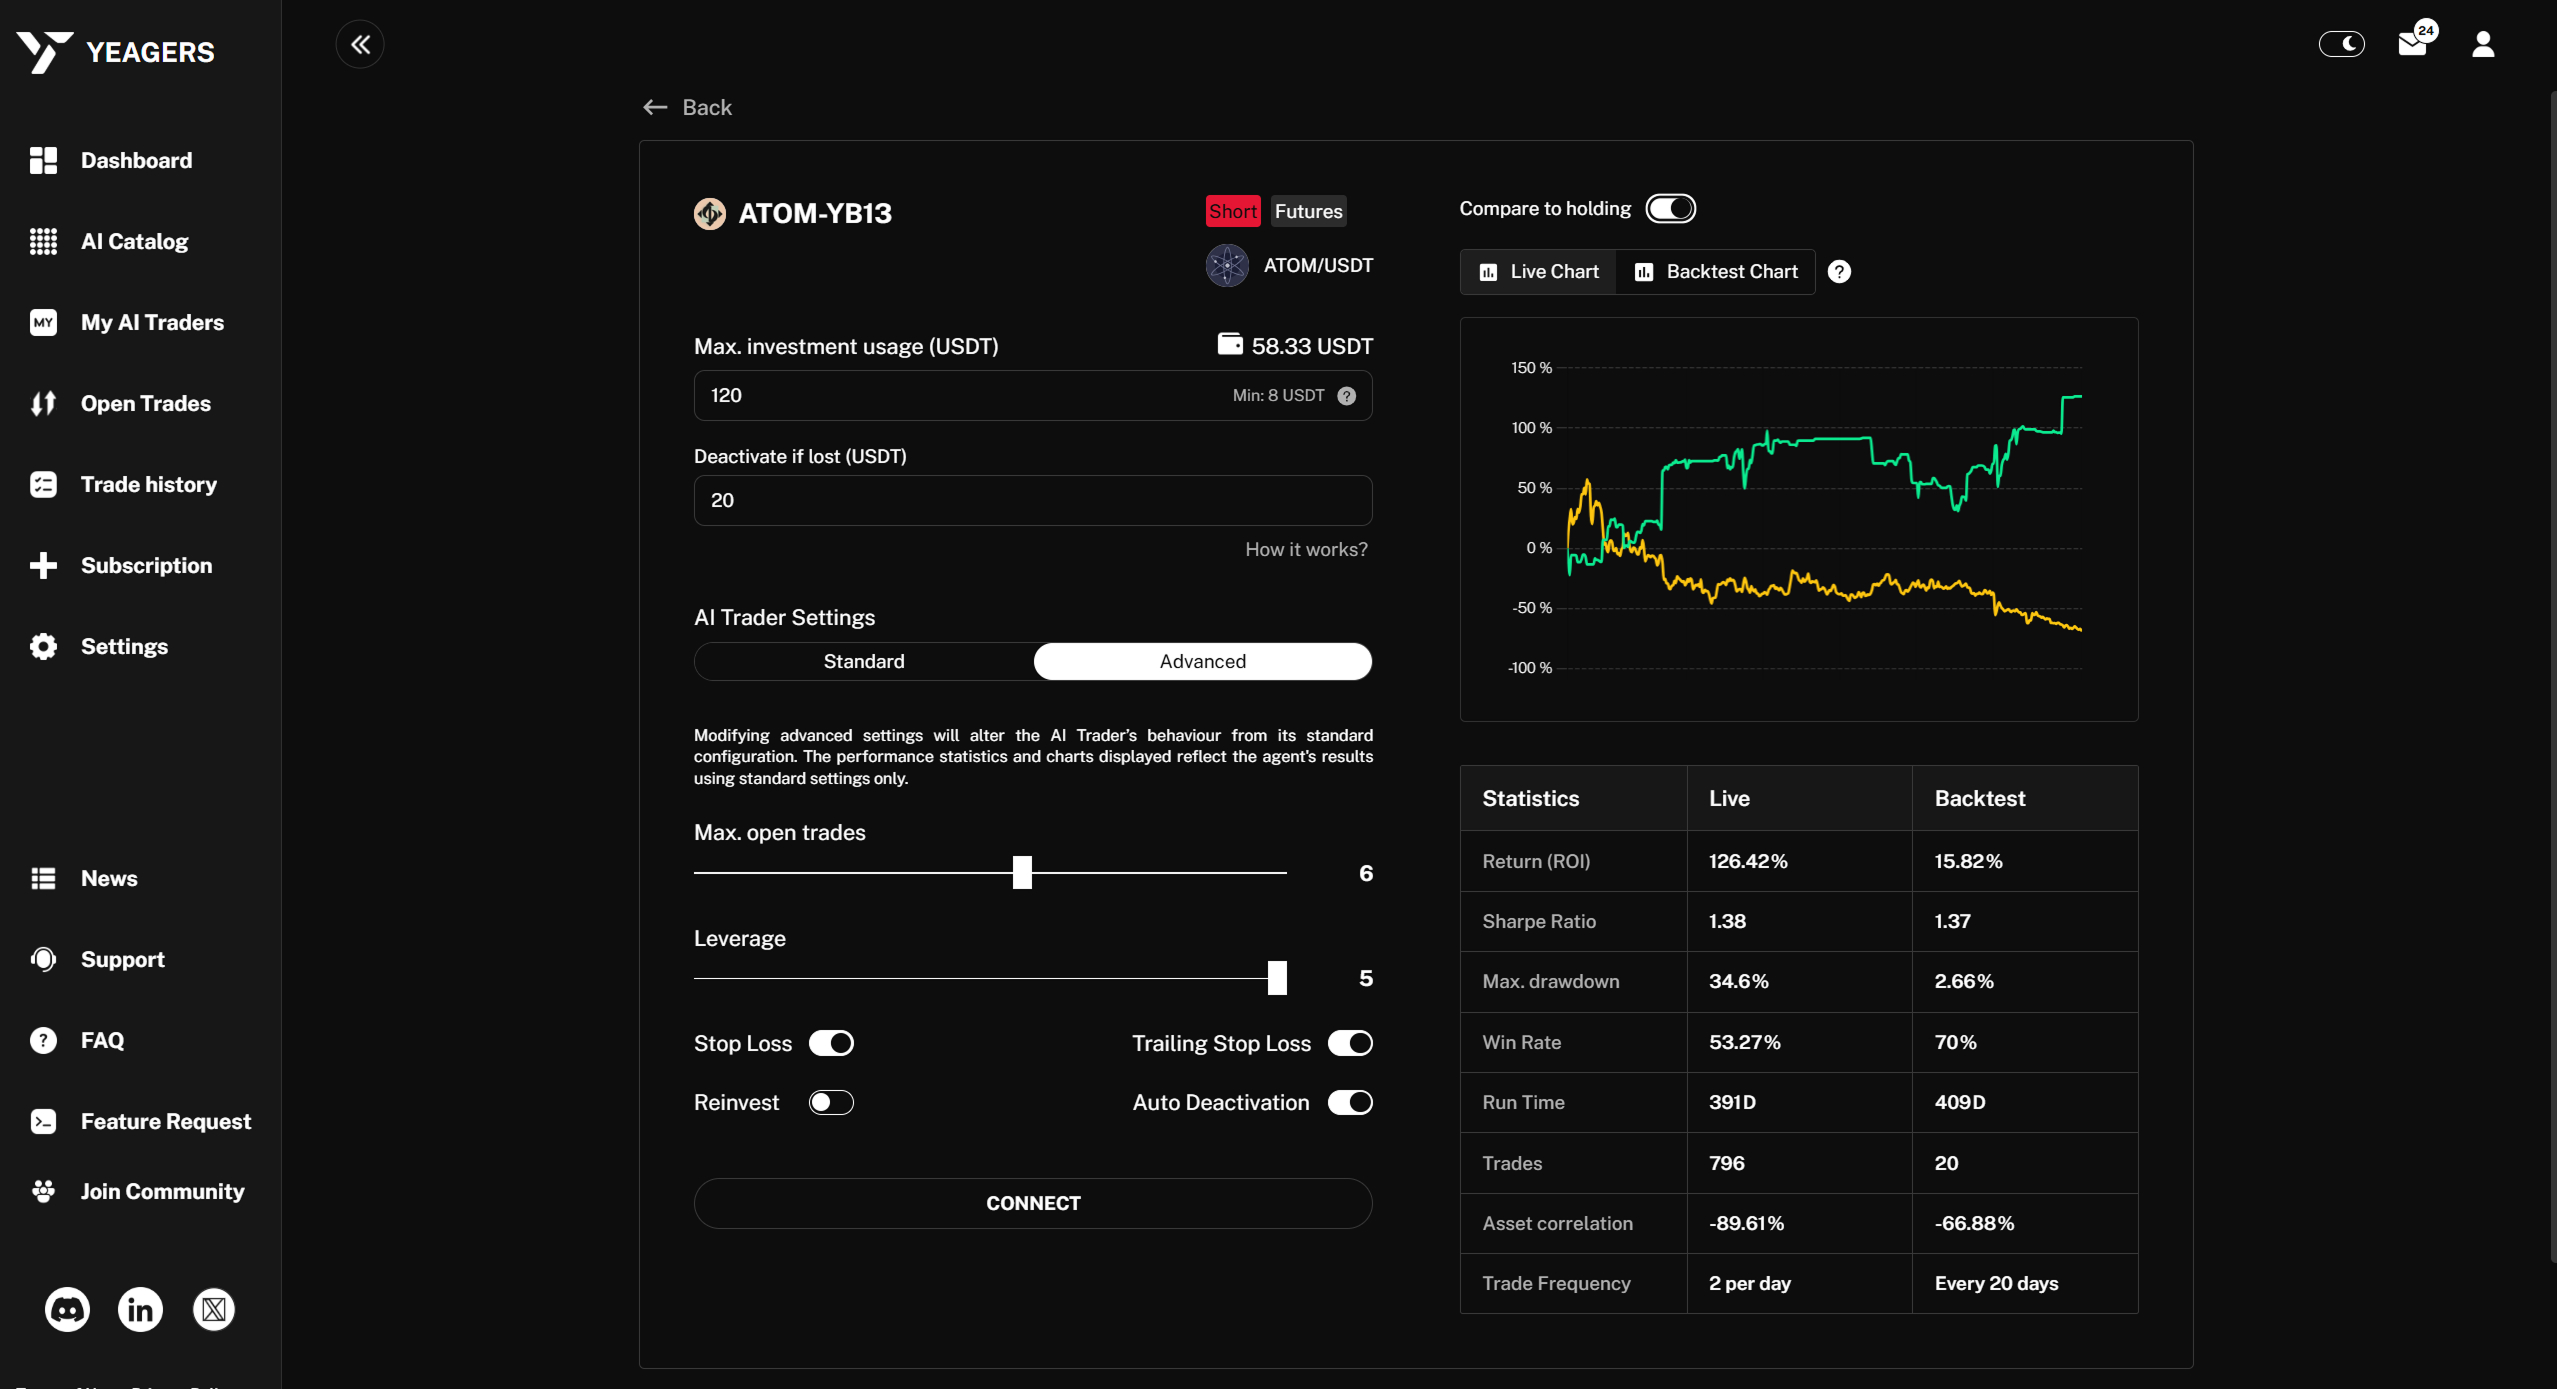Click the Join Community icon

[x=43, y=1191]
